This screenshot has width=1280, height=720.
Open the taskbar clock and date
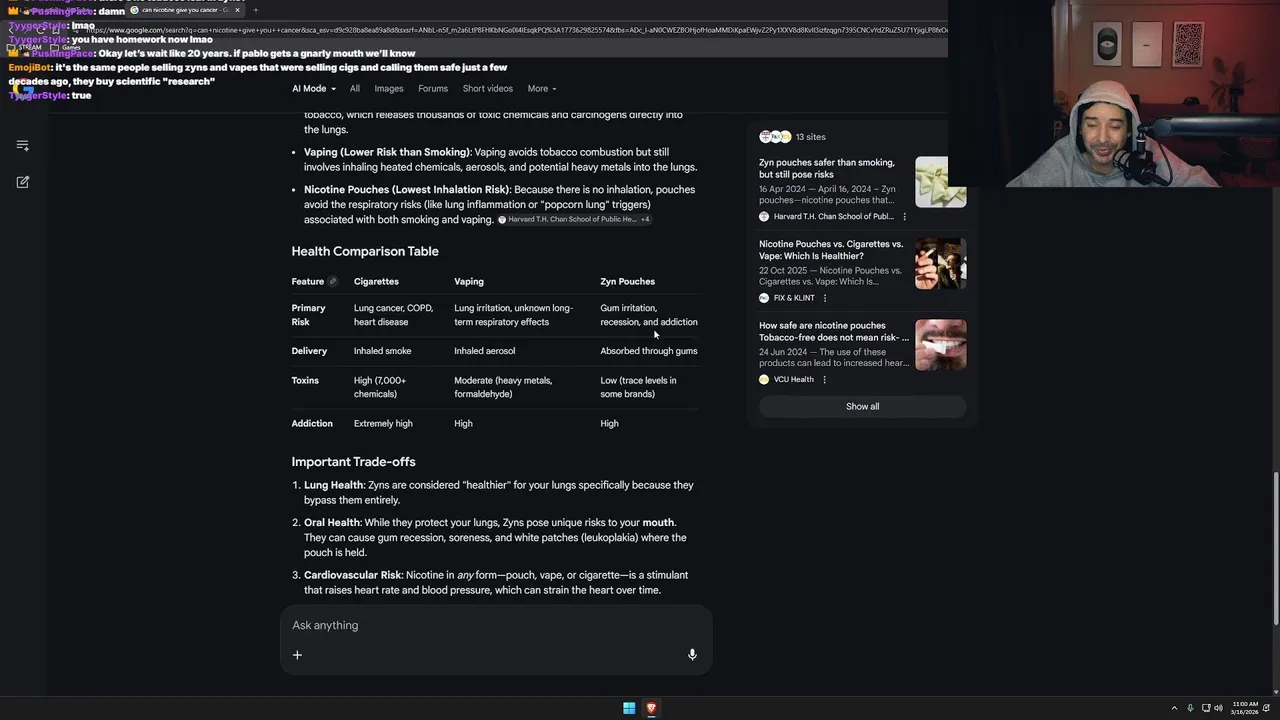tap(1246, 708)
